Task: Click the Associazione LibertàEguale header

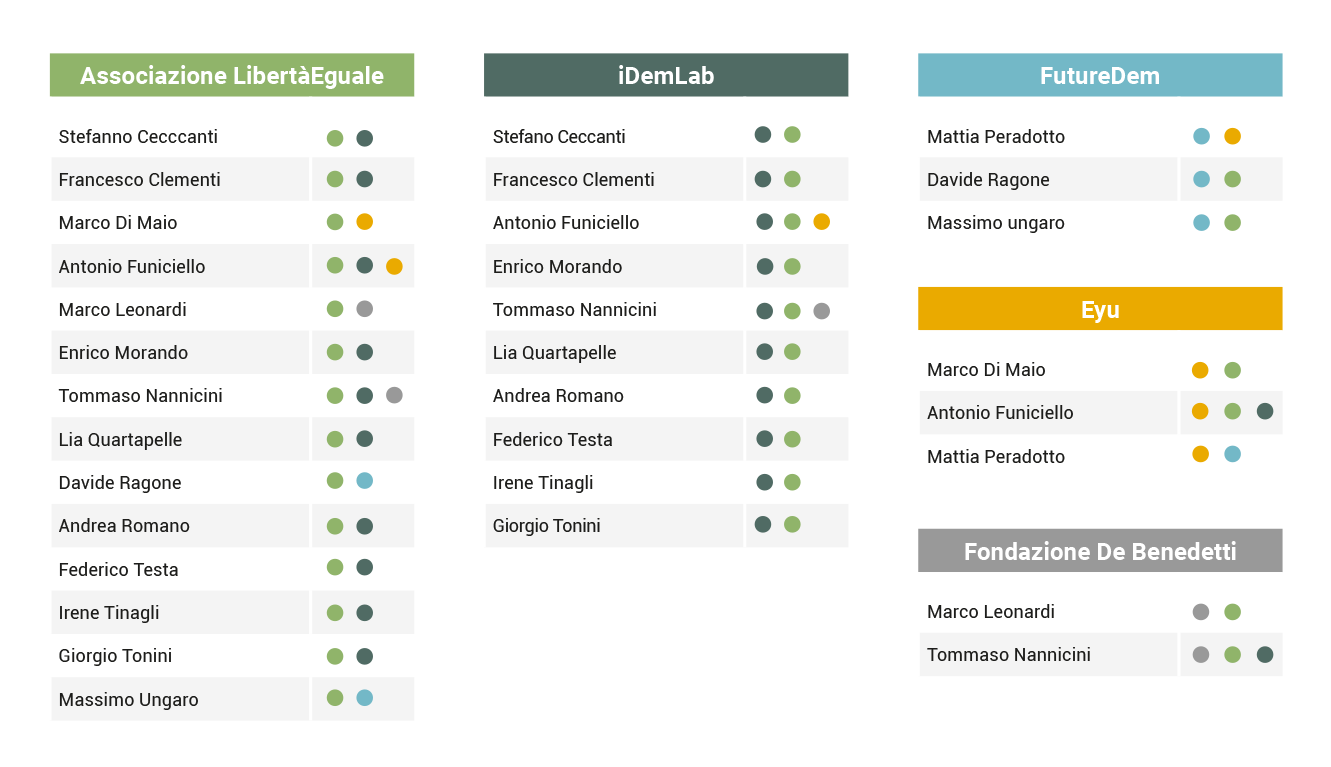Action: click(232, 75)
